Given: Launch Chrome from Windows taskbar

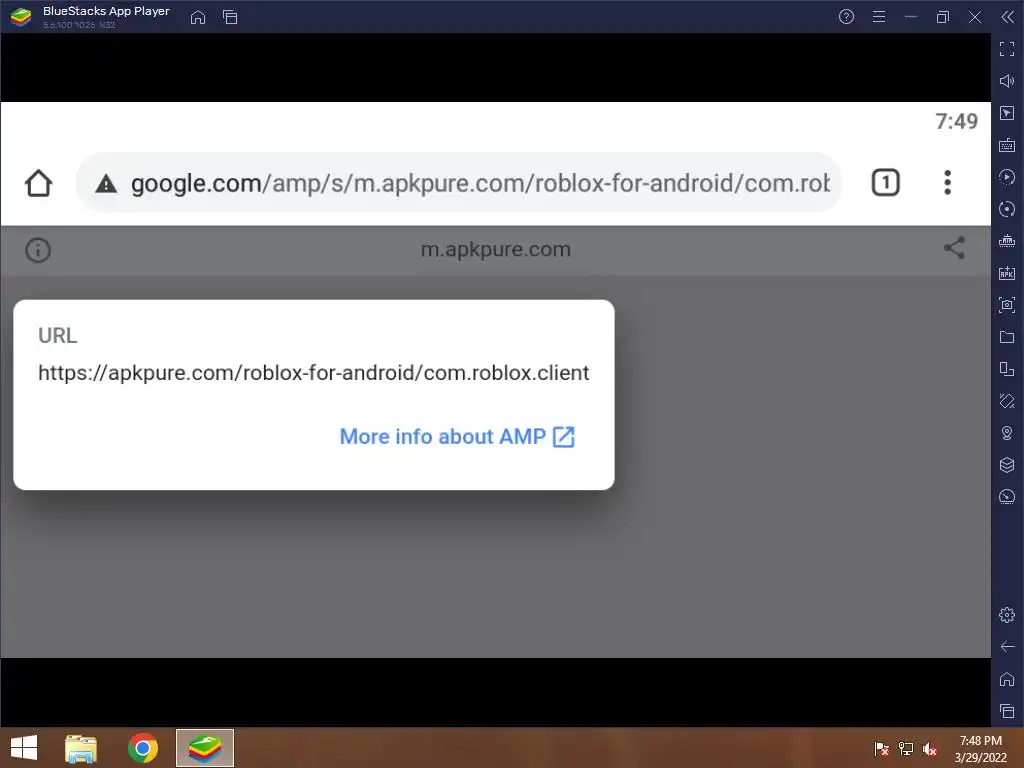Looking at the screenshot, I should (x=143, y=748).
